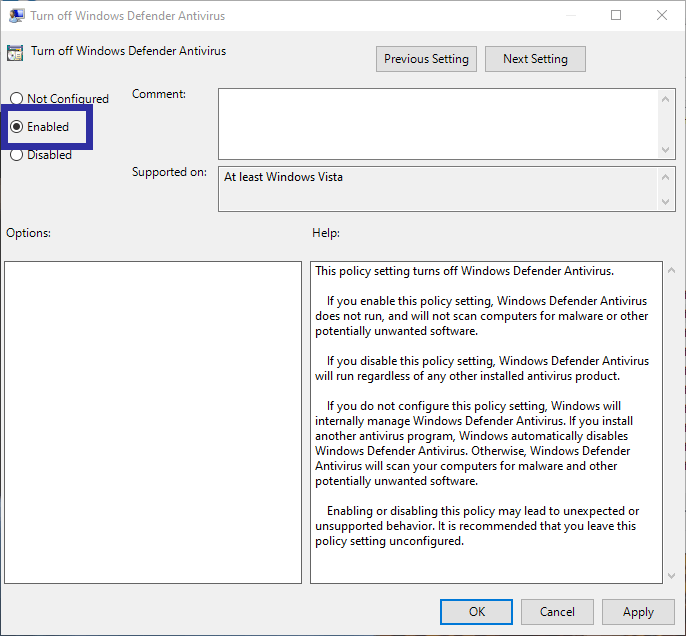Cancel the policy dialog

click(x=557, y=612)
